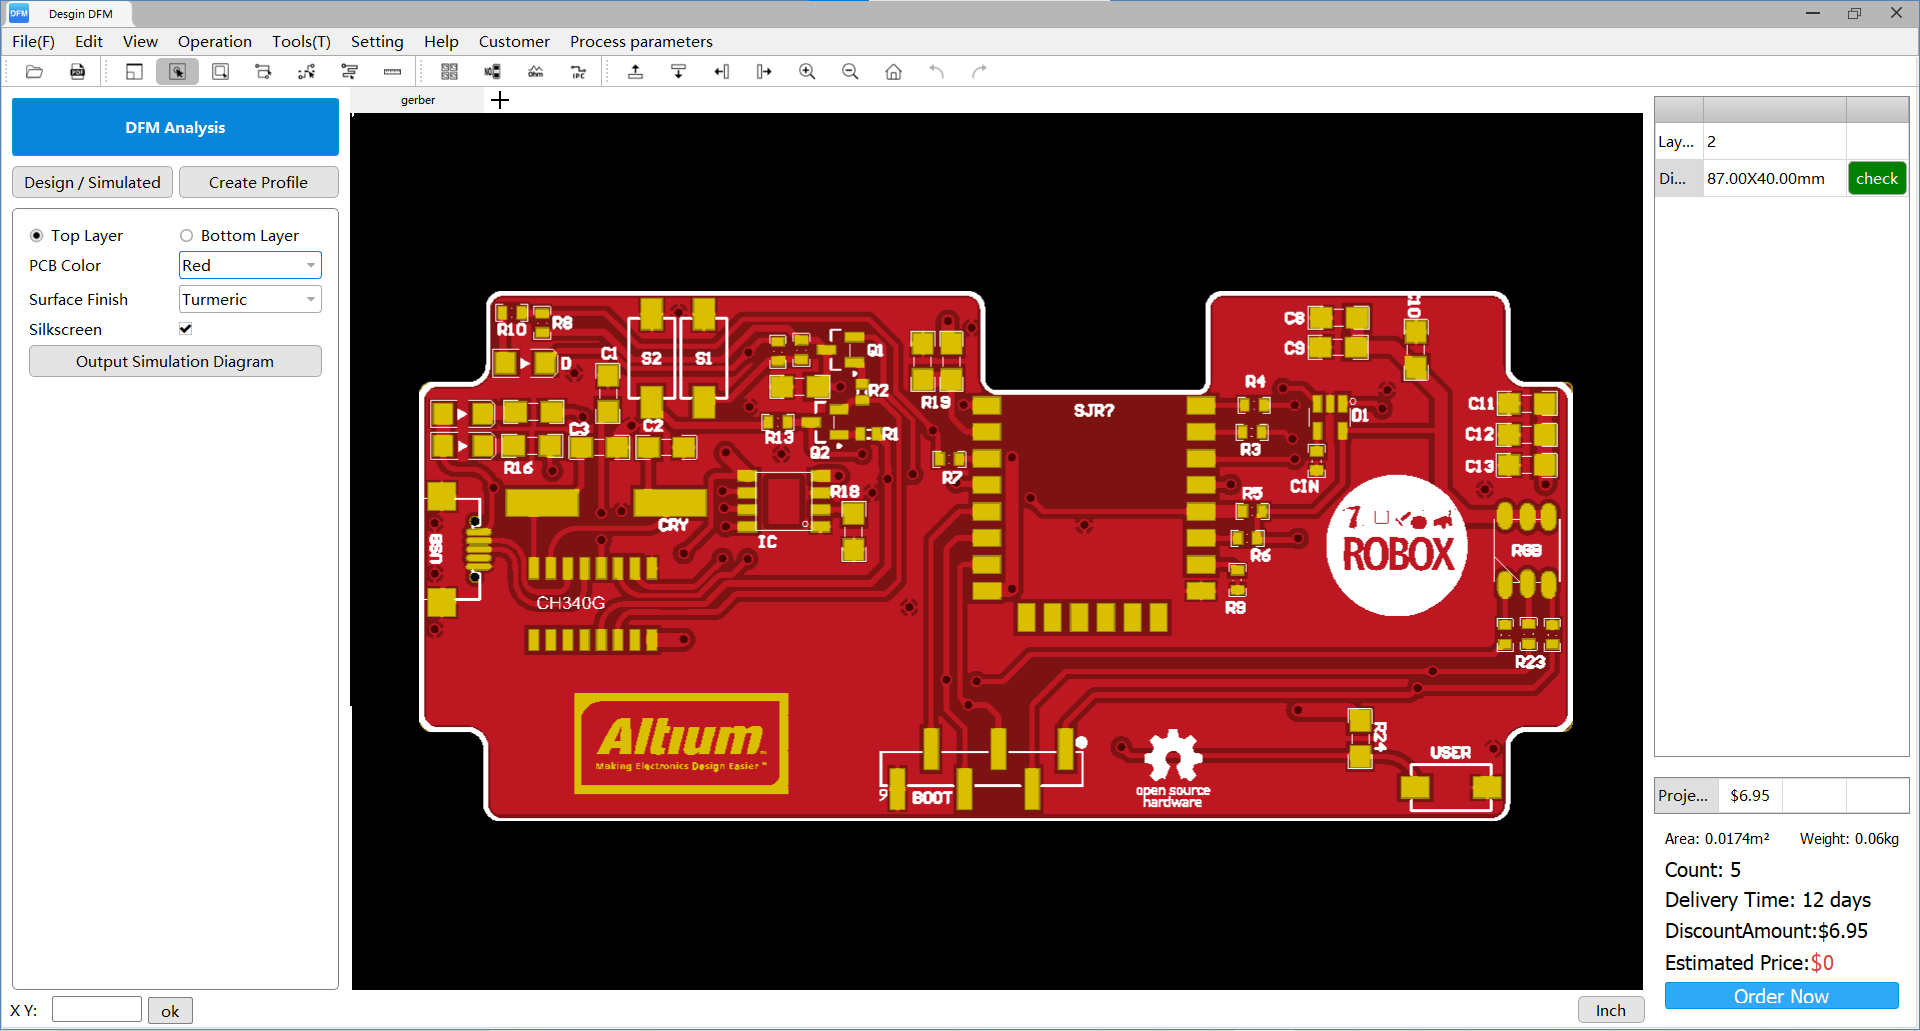Click the Output Simulation Diagram button
The width and height of the screenshot is (1920, 1031).
pyautogui.click(x=175, y=361)
